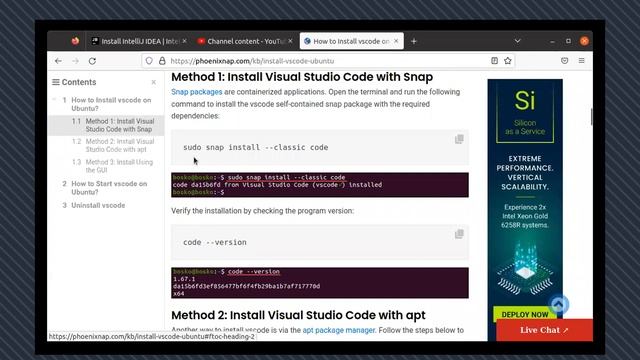Close the Install IntelliJ IDEA tab
This screenshot has width=640, height=360.
[x=184, y=41]
